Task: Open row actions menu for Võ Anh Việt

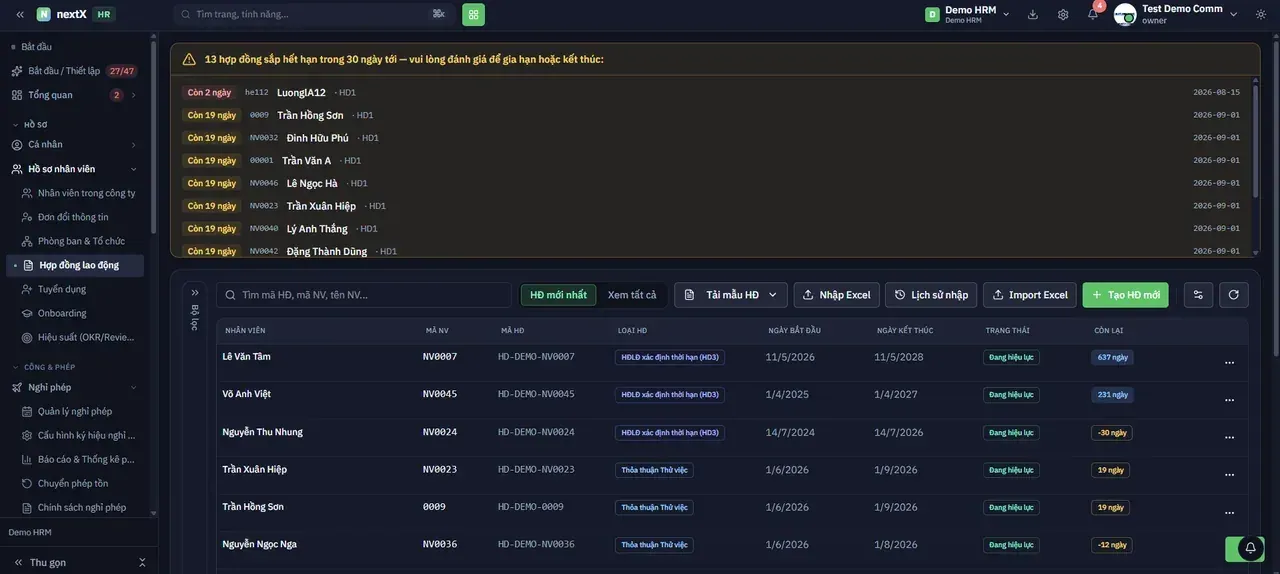Action: click(1230, 399)
